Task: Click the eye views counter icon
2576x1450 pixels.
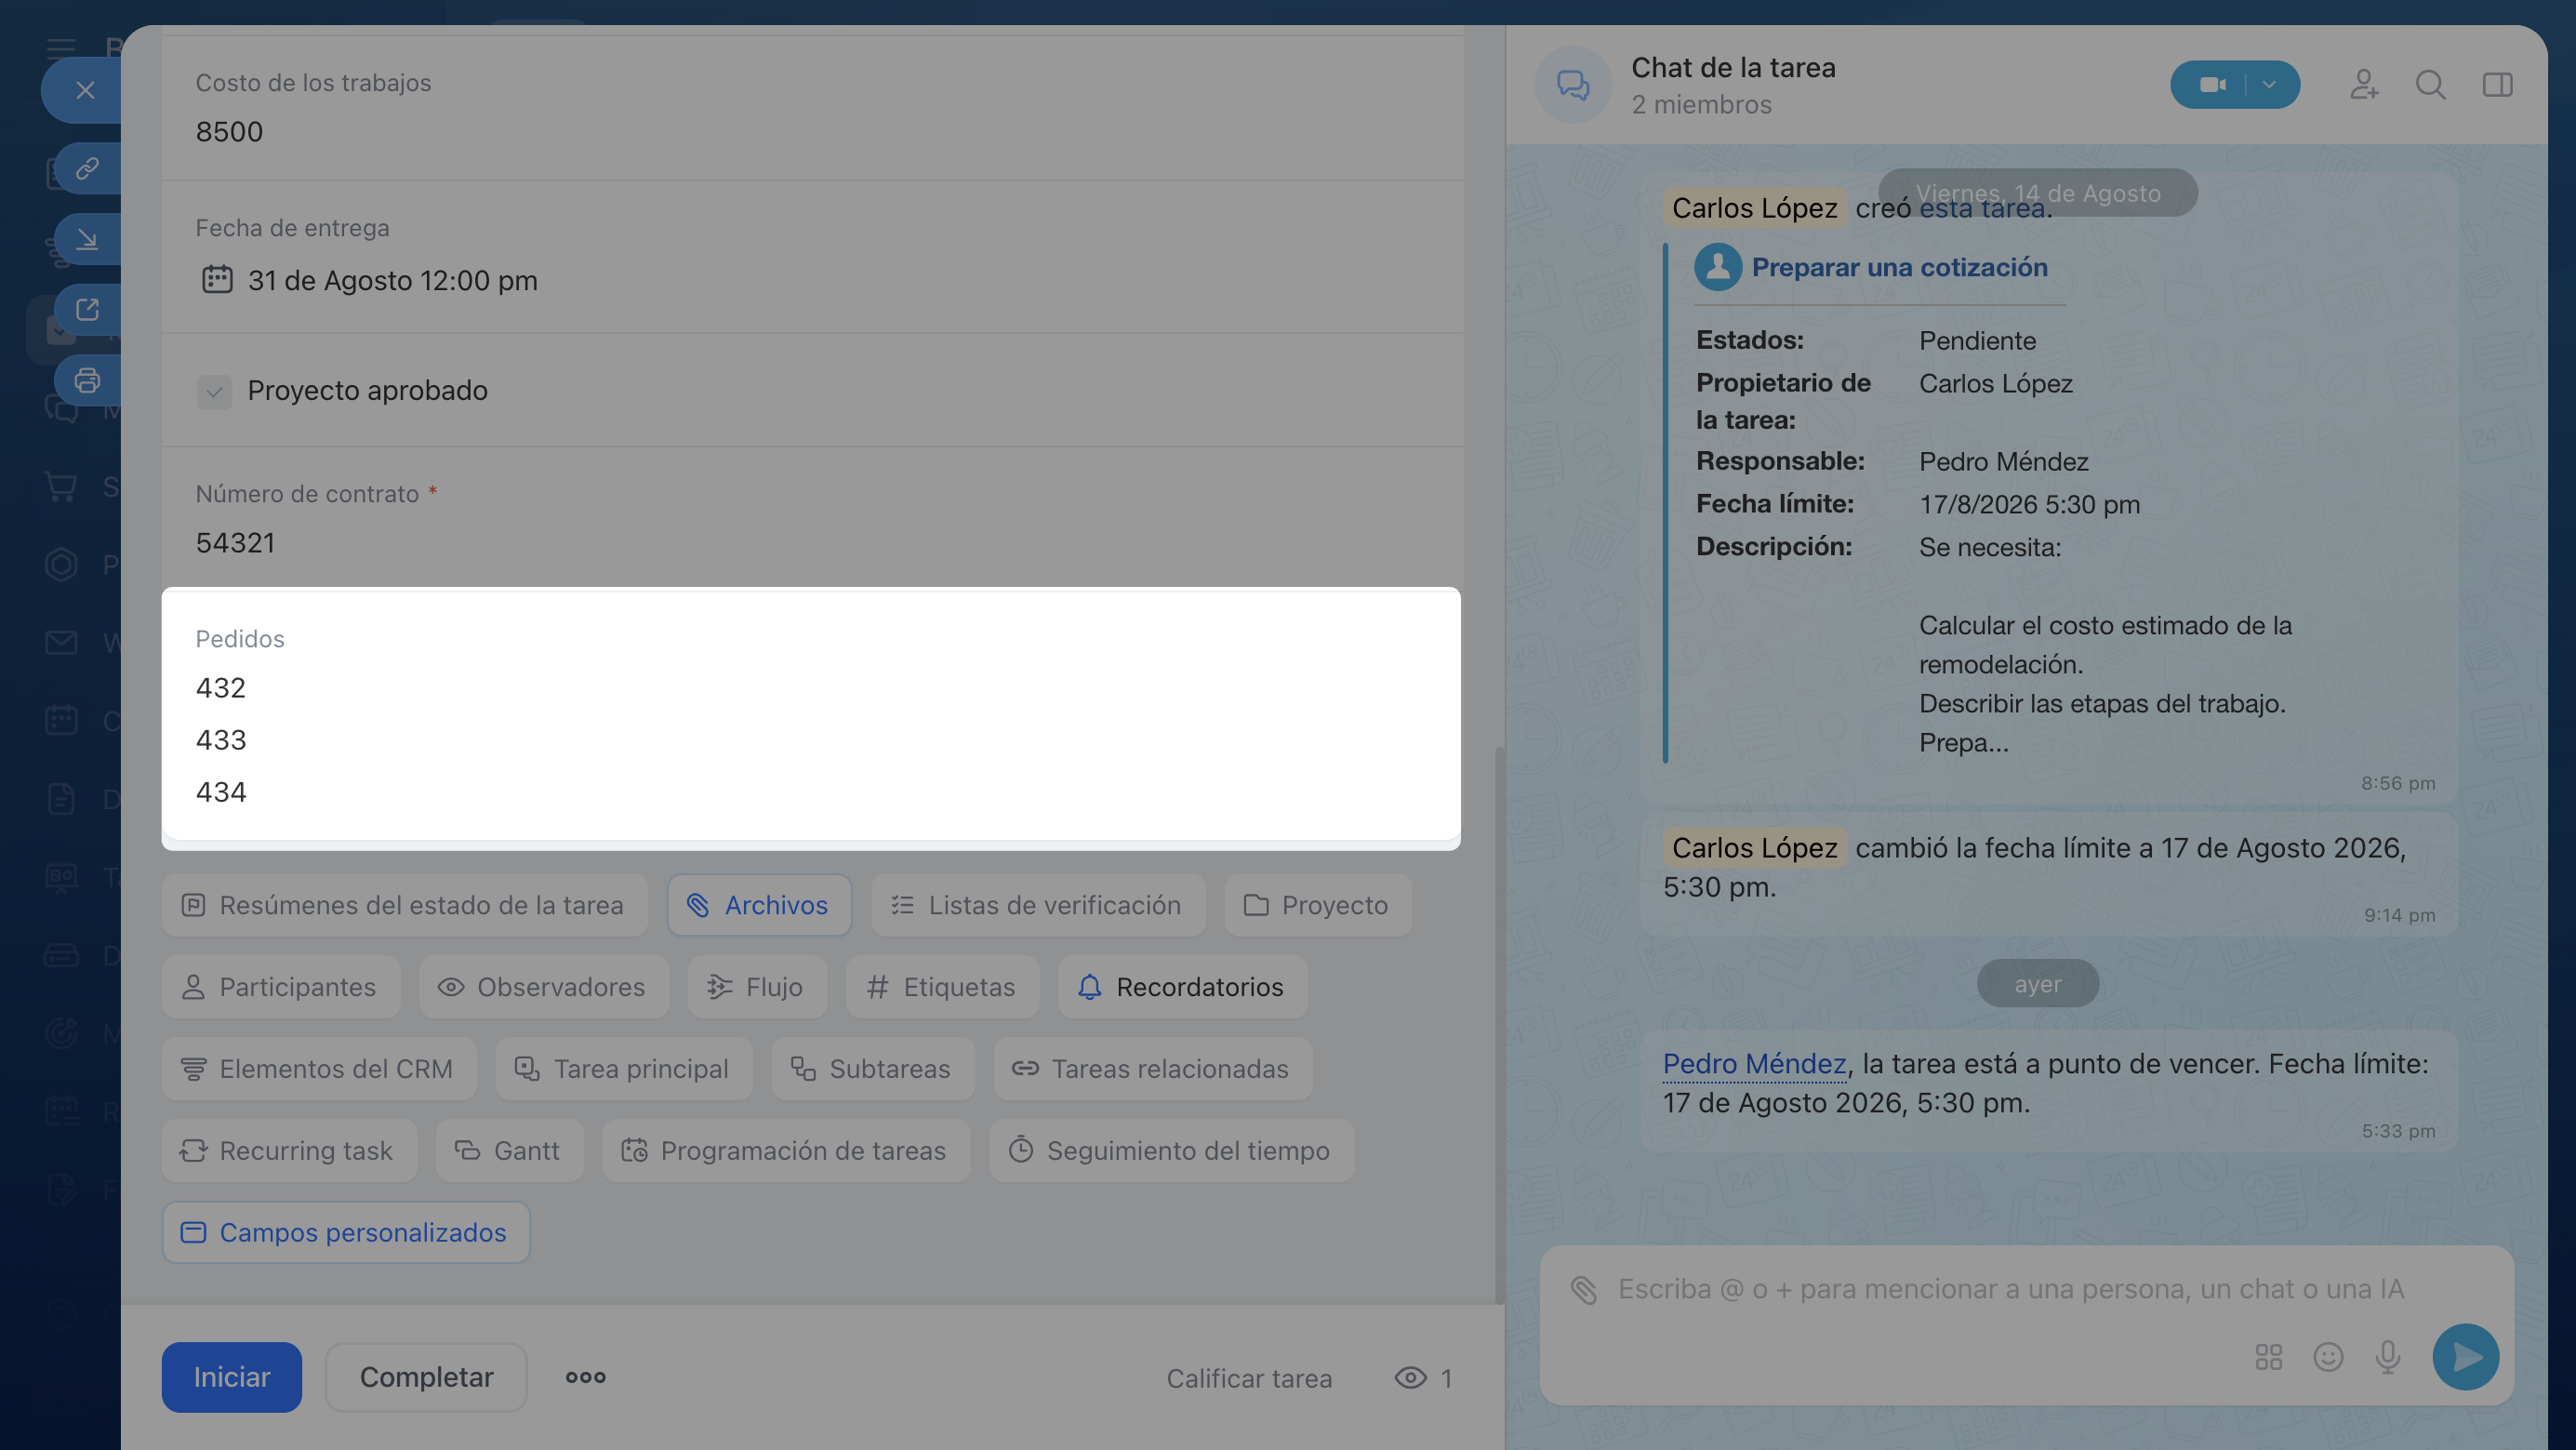Action: [x=1410, y=1378]
